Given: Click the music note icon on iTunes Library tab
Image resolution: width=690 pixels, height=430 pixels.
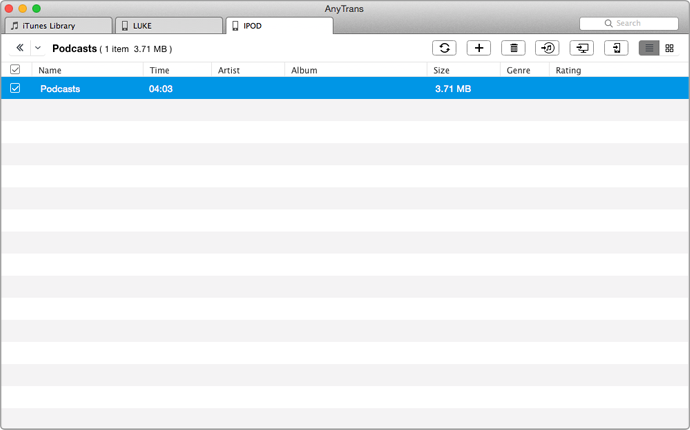Looking at the screenshot, I should click(15, 26).
